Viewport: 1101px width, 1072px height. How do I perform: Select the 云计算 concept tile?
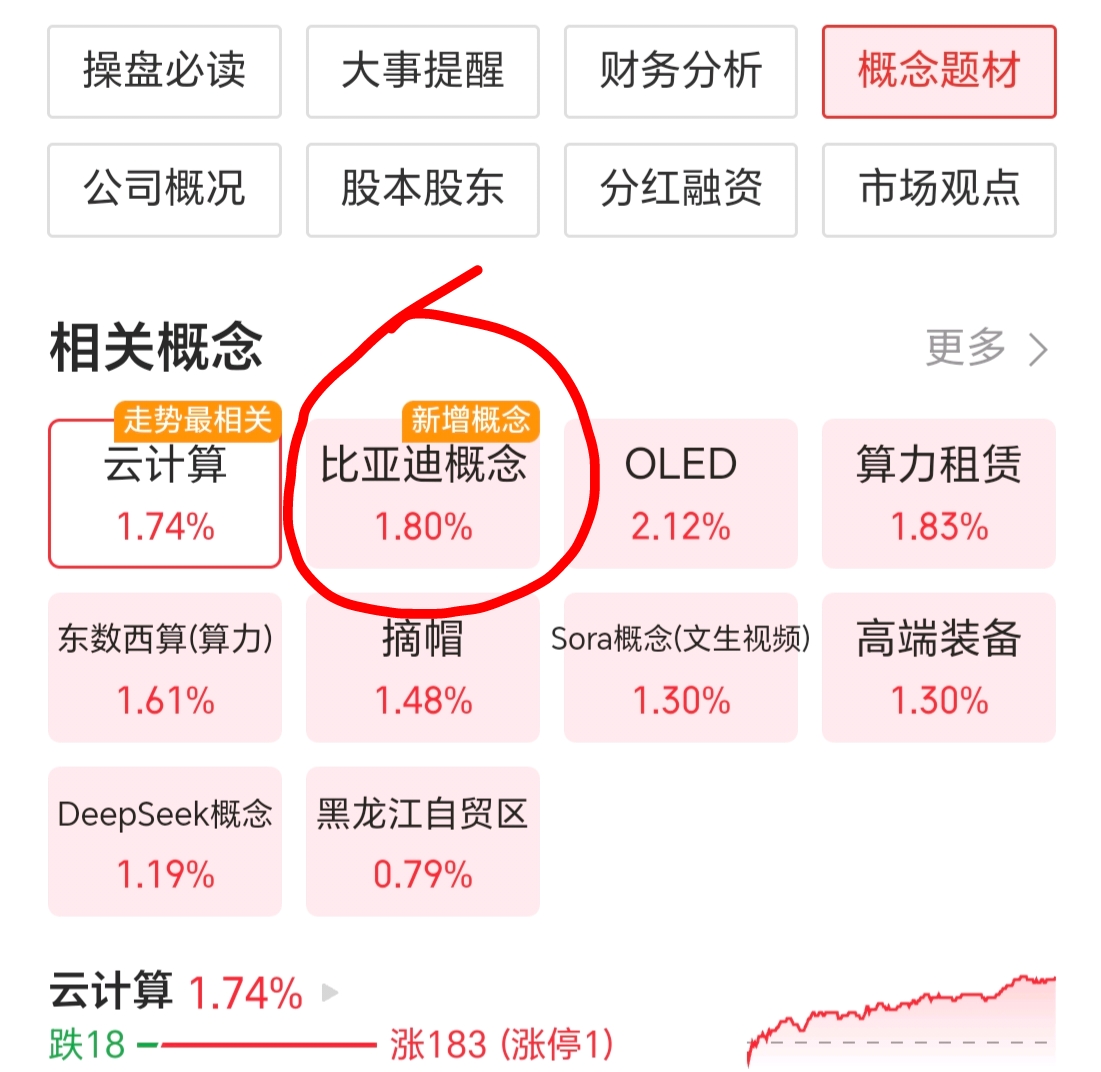[x=164, y=494]
